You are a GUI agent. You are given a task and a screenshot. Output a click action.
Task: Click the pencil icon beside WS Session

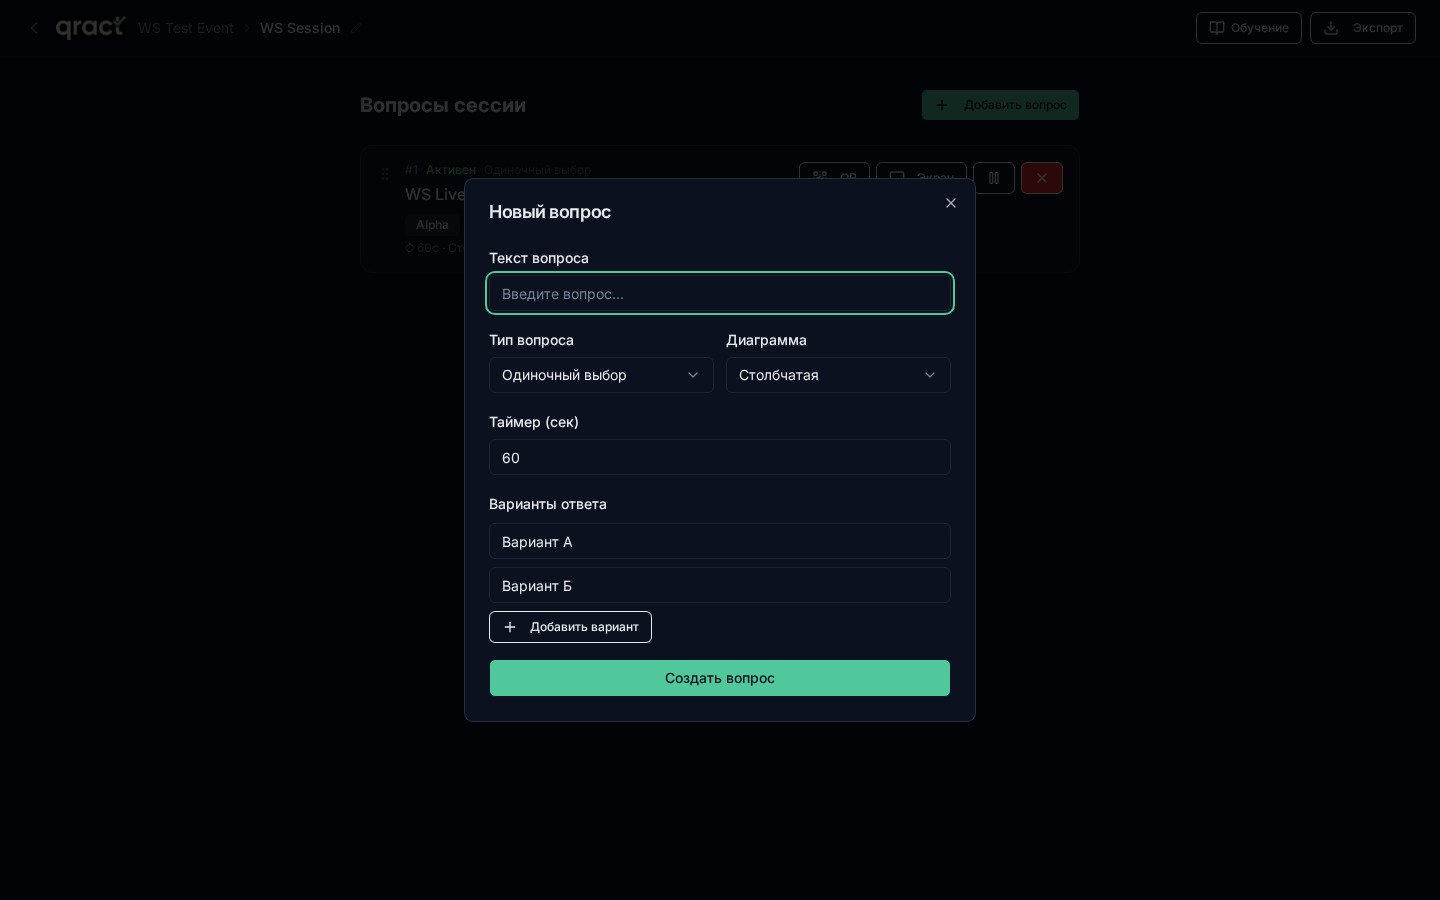click(x=355, y=28)
